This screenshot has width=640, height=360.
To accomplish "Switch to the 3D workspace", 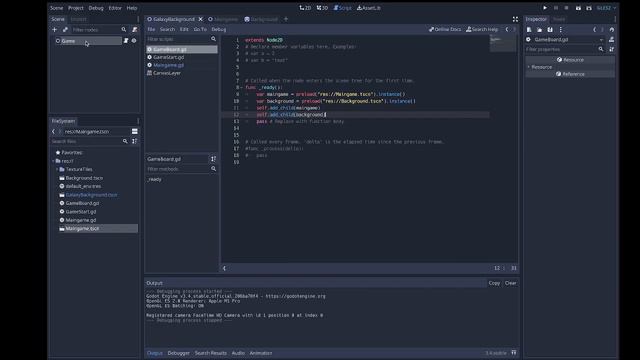I will pyautogui.click(x=322, y=8).
